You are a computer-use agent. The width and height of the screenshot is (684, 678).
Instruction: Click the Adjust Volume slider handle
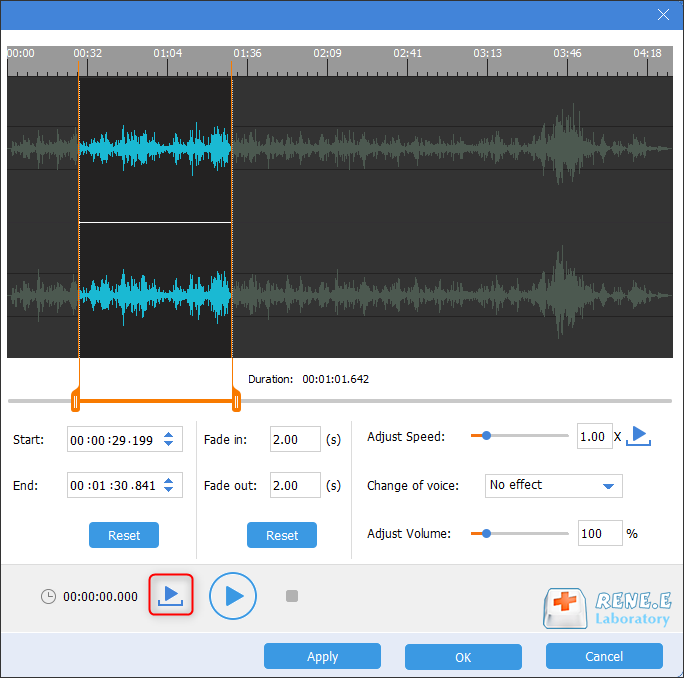click(486, 533)
